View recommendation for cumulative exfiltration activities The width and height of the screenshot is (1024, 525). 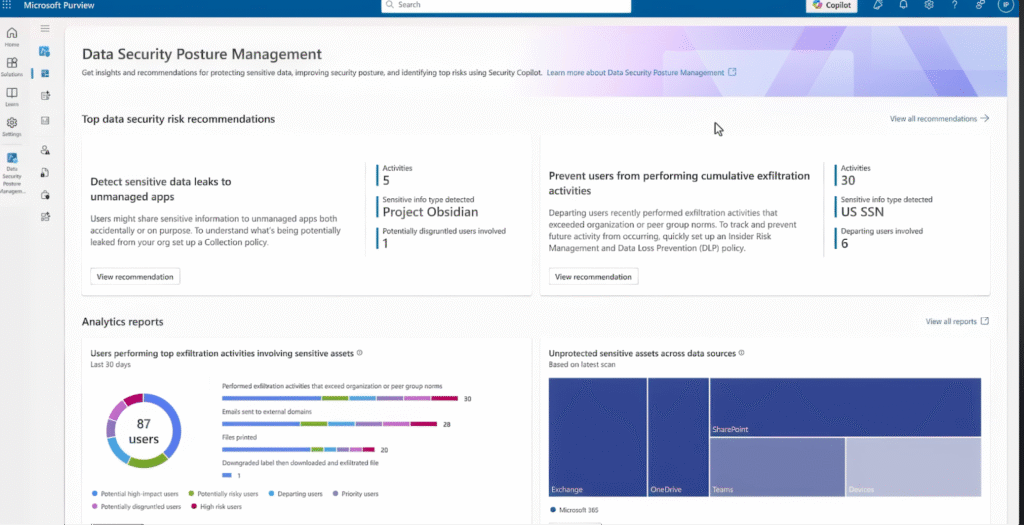click(594, 276)
